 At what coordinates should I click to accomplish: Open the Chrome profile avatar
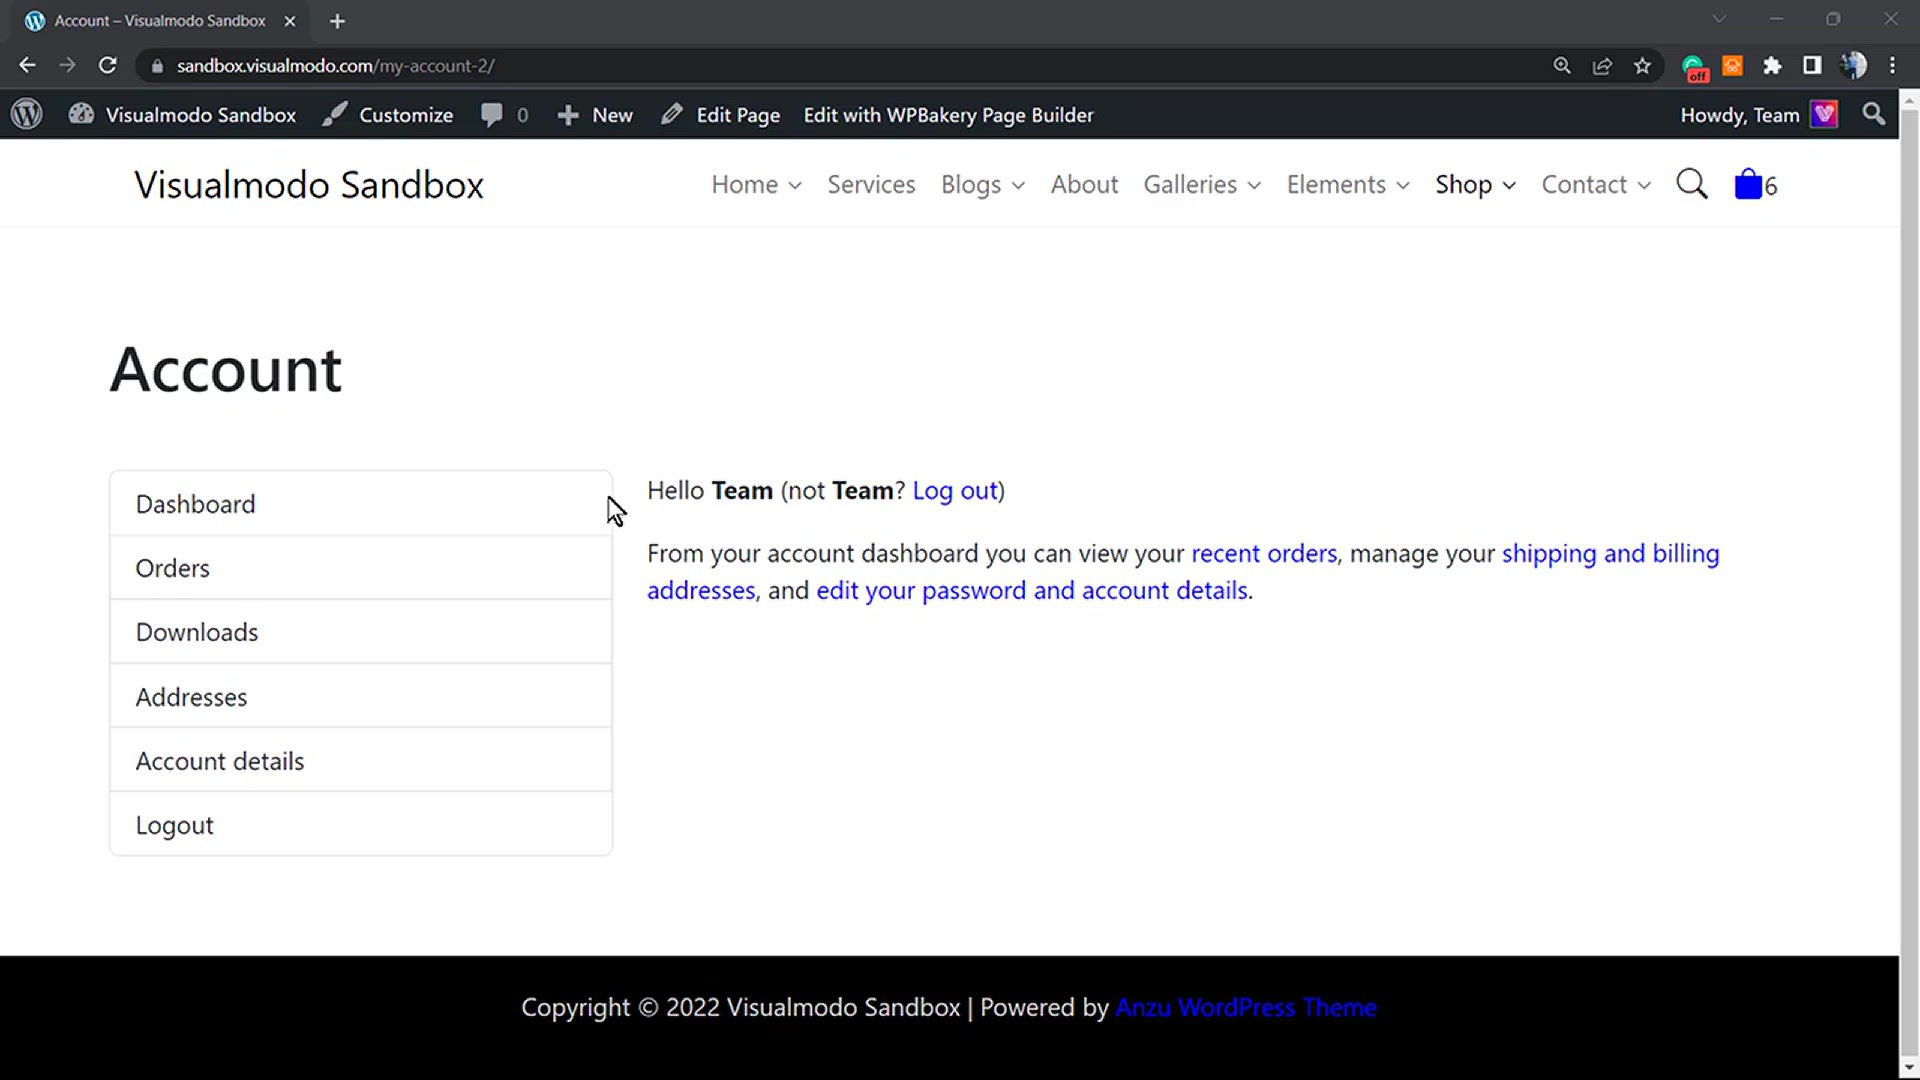(x=1853, y=65)
